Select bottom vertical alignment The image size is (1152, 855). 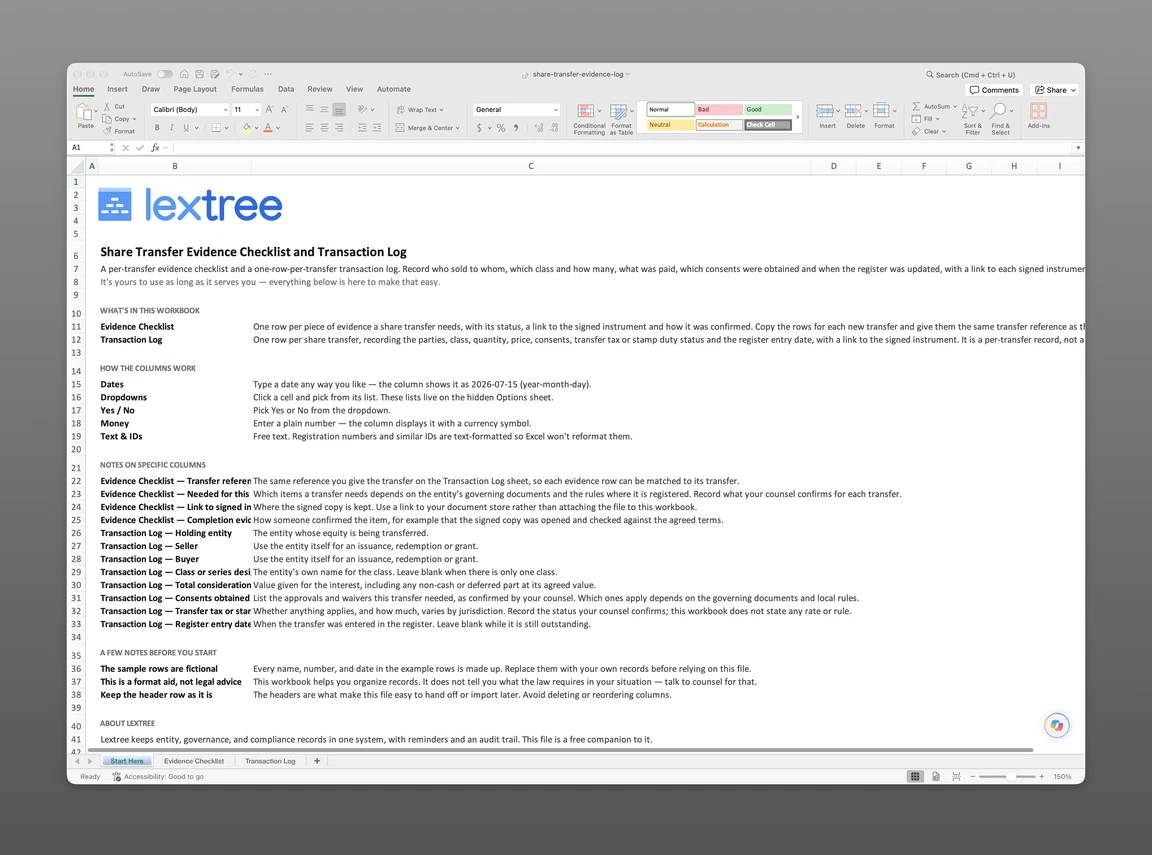(x=339, y=109)
